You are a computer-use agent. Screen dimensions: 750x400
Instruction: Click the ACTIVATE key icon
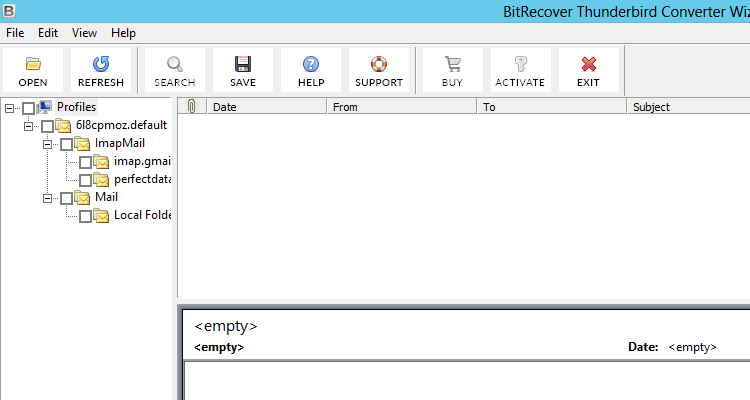click(520, 64)
